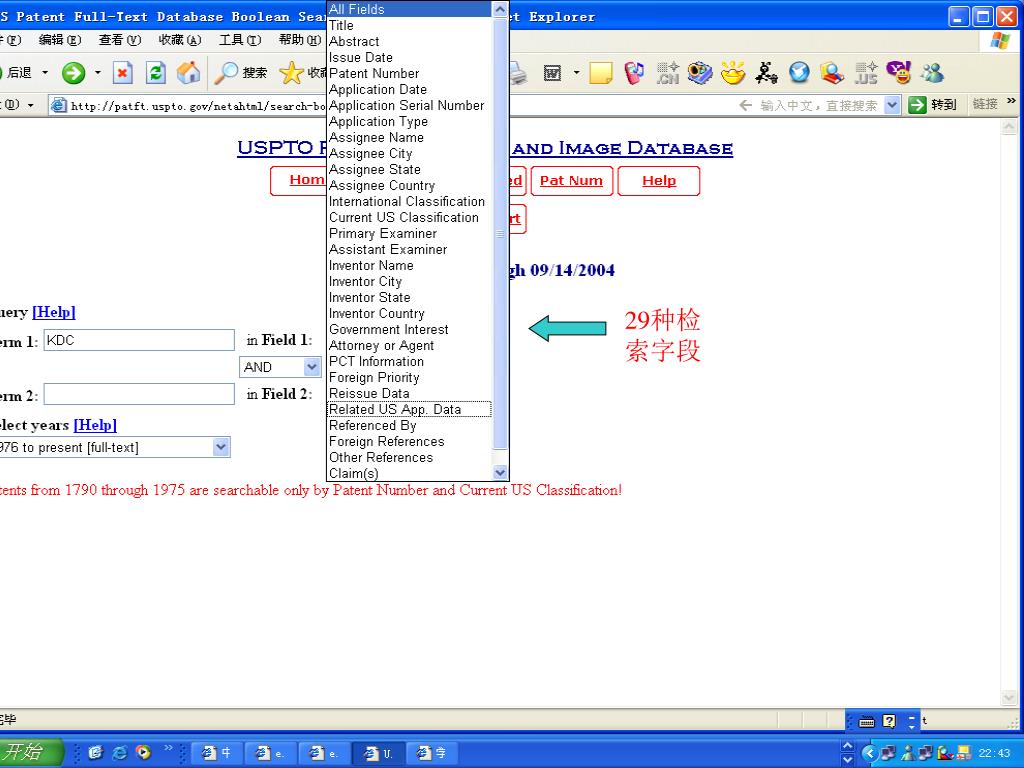Select 'All Fields' in field list
1024x768 pixels.
[x=409, y=9]
